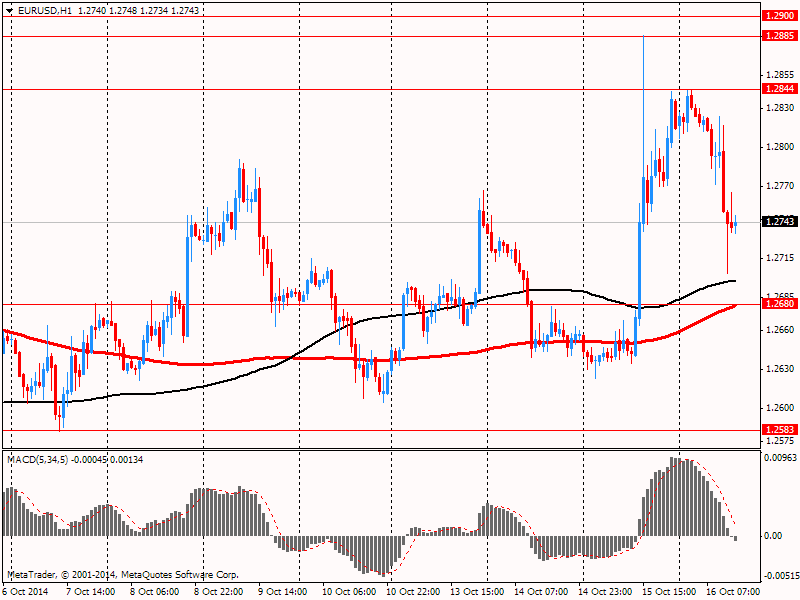This screenshot has height=600, width=800.
Task: Open the chart menu arrow beside EURUSD,H1
Action: [10, 10]
